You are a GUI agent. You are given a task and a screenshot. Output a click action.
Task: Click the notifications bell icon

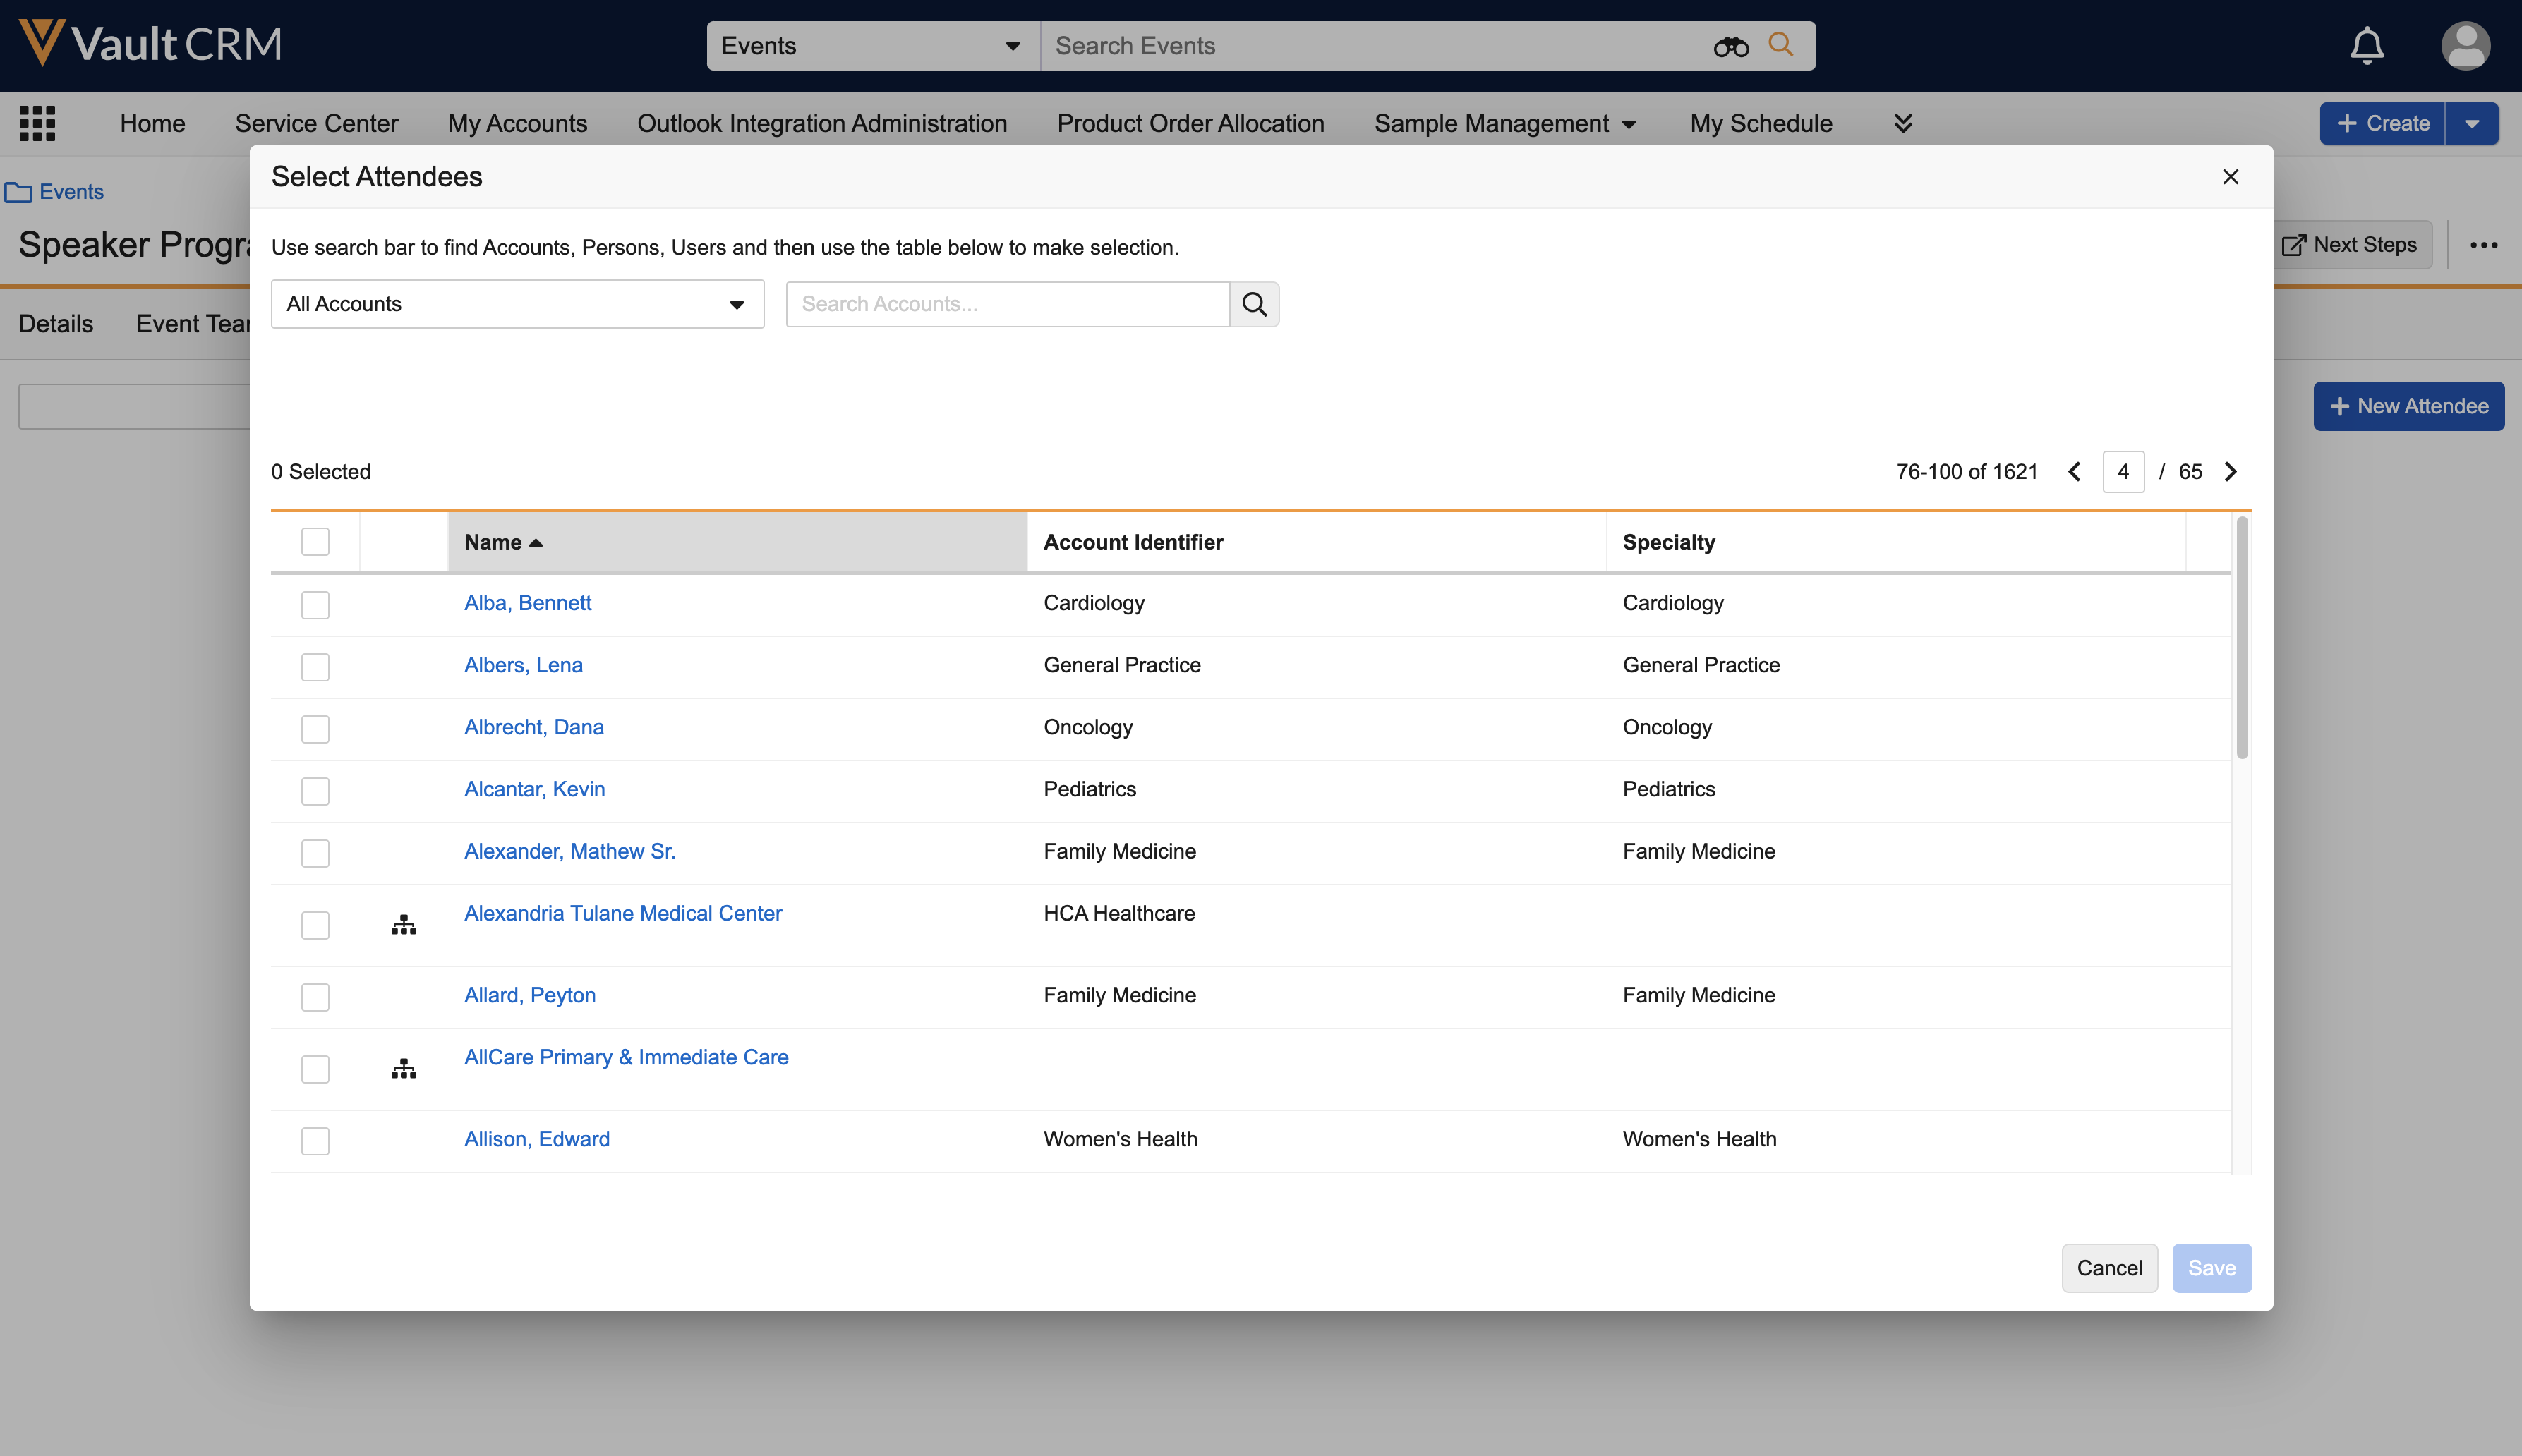[2366, 46]
